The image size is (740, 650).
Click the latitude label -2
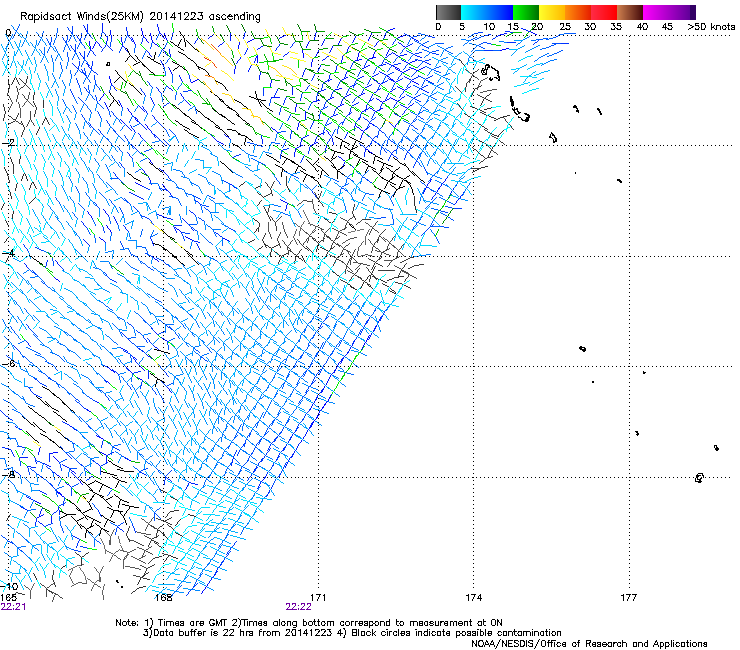pyautogui.click(x=9, y=142)
